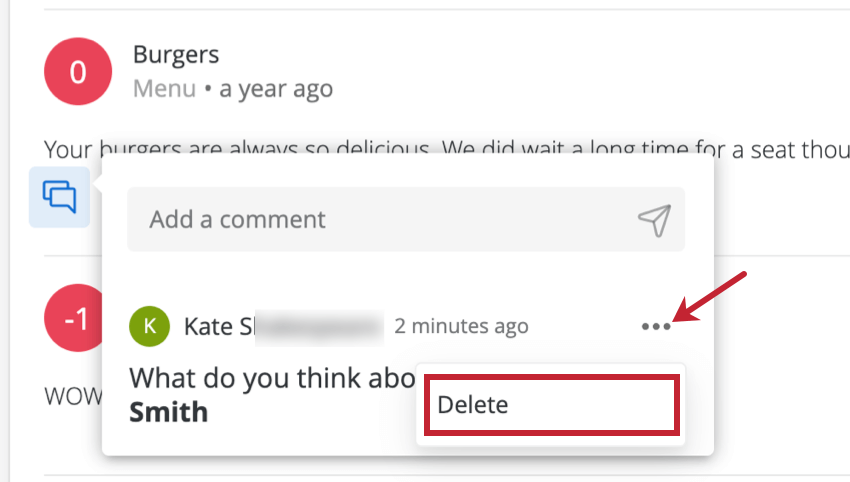Click the blurred surname next to Kate
Viewport: 850px width, 482px height.
pos(318,326)
